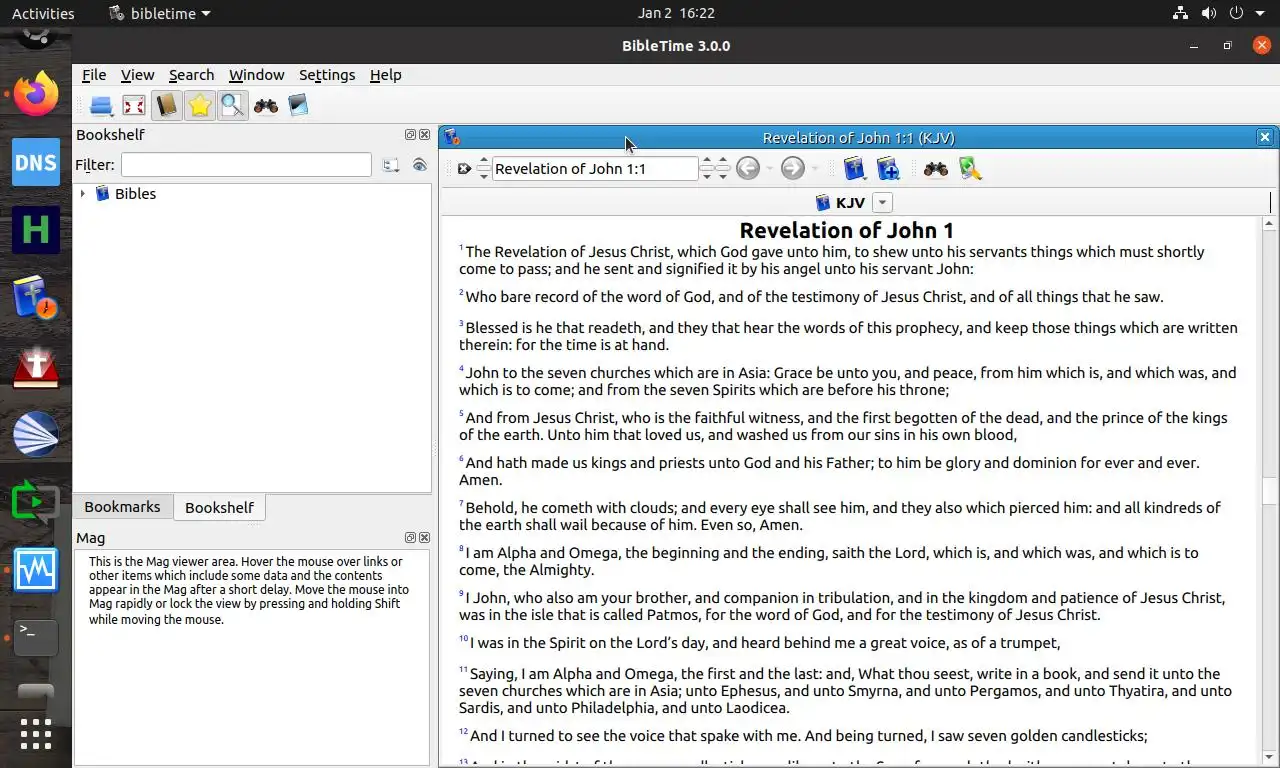Click the book scroller left of reference

coord(484,169)
